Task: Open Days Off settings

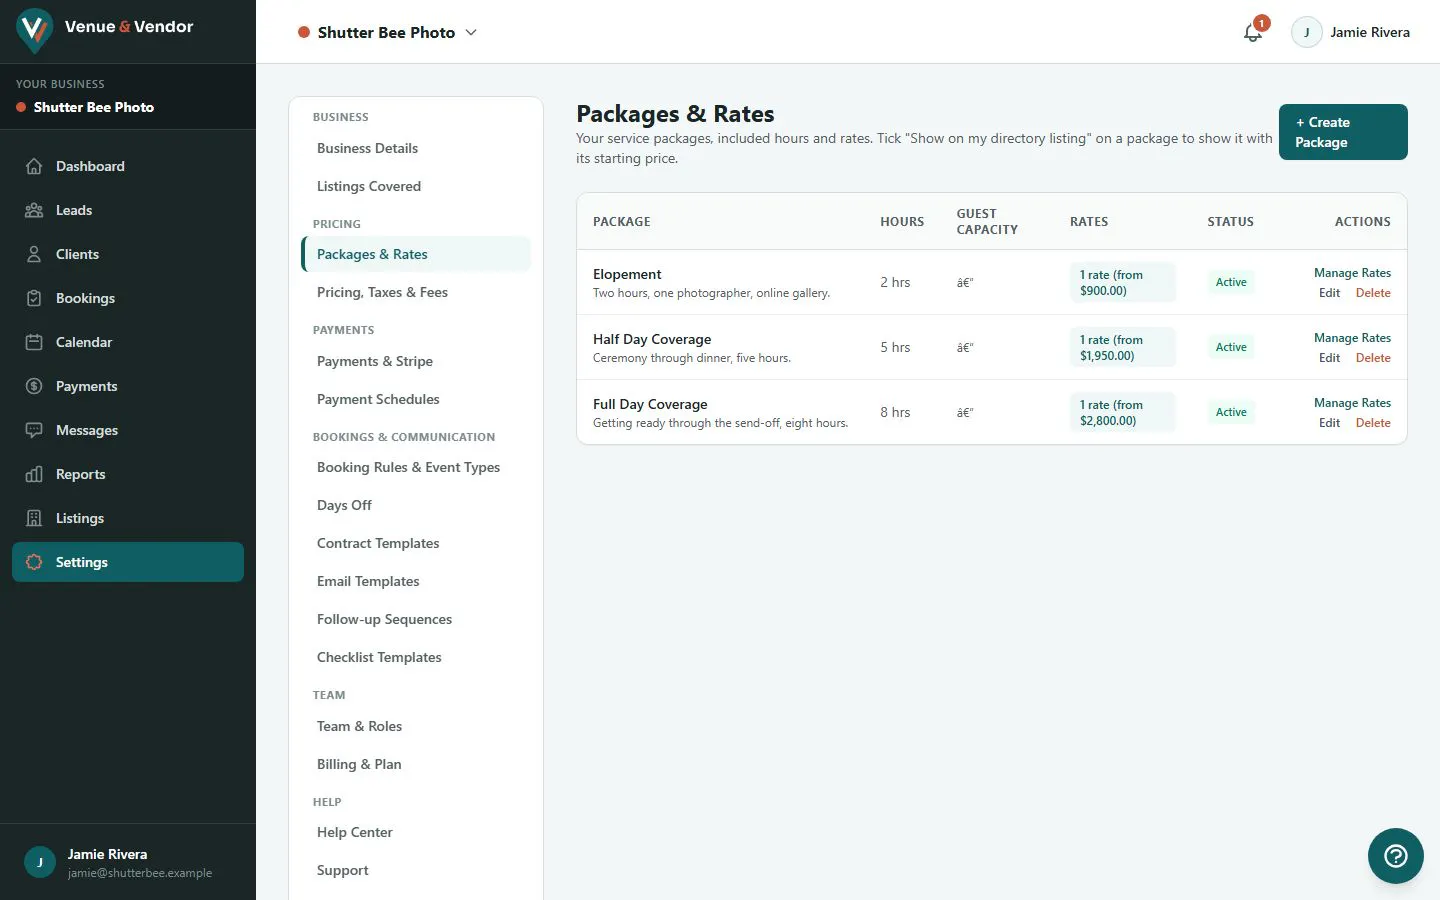Action: [x=416, y=505]
